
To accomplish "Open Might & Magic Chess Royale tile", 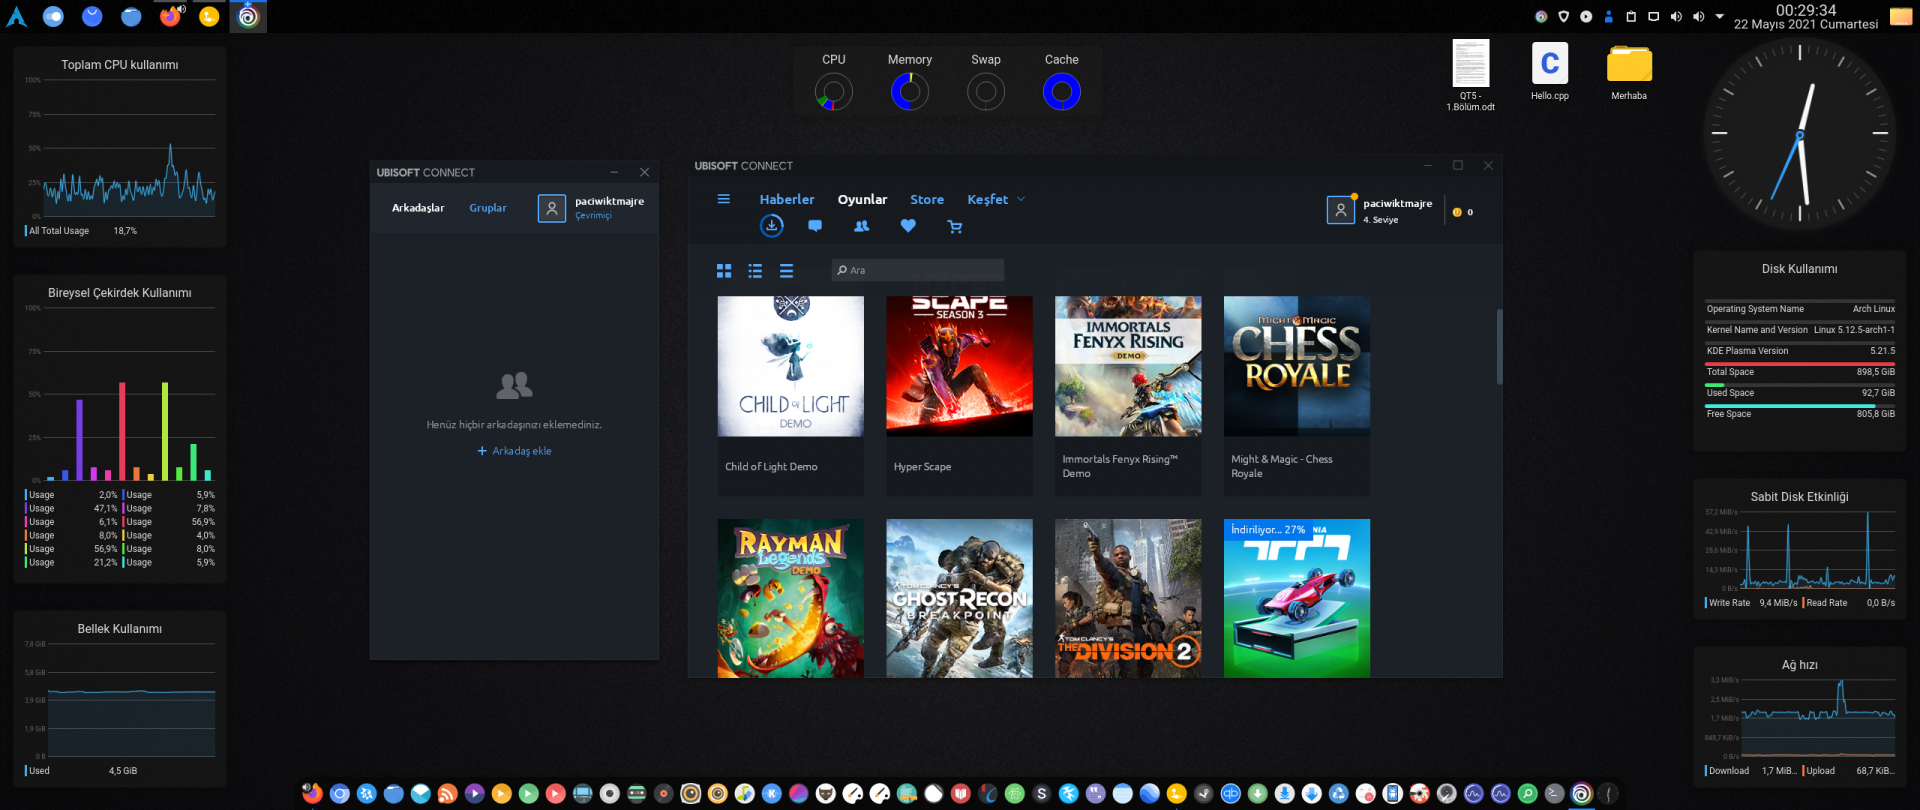I will coord(1297,395).
